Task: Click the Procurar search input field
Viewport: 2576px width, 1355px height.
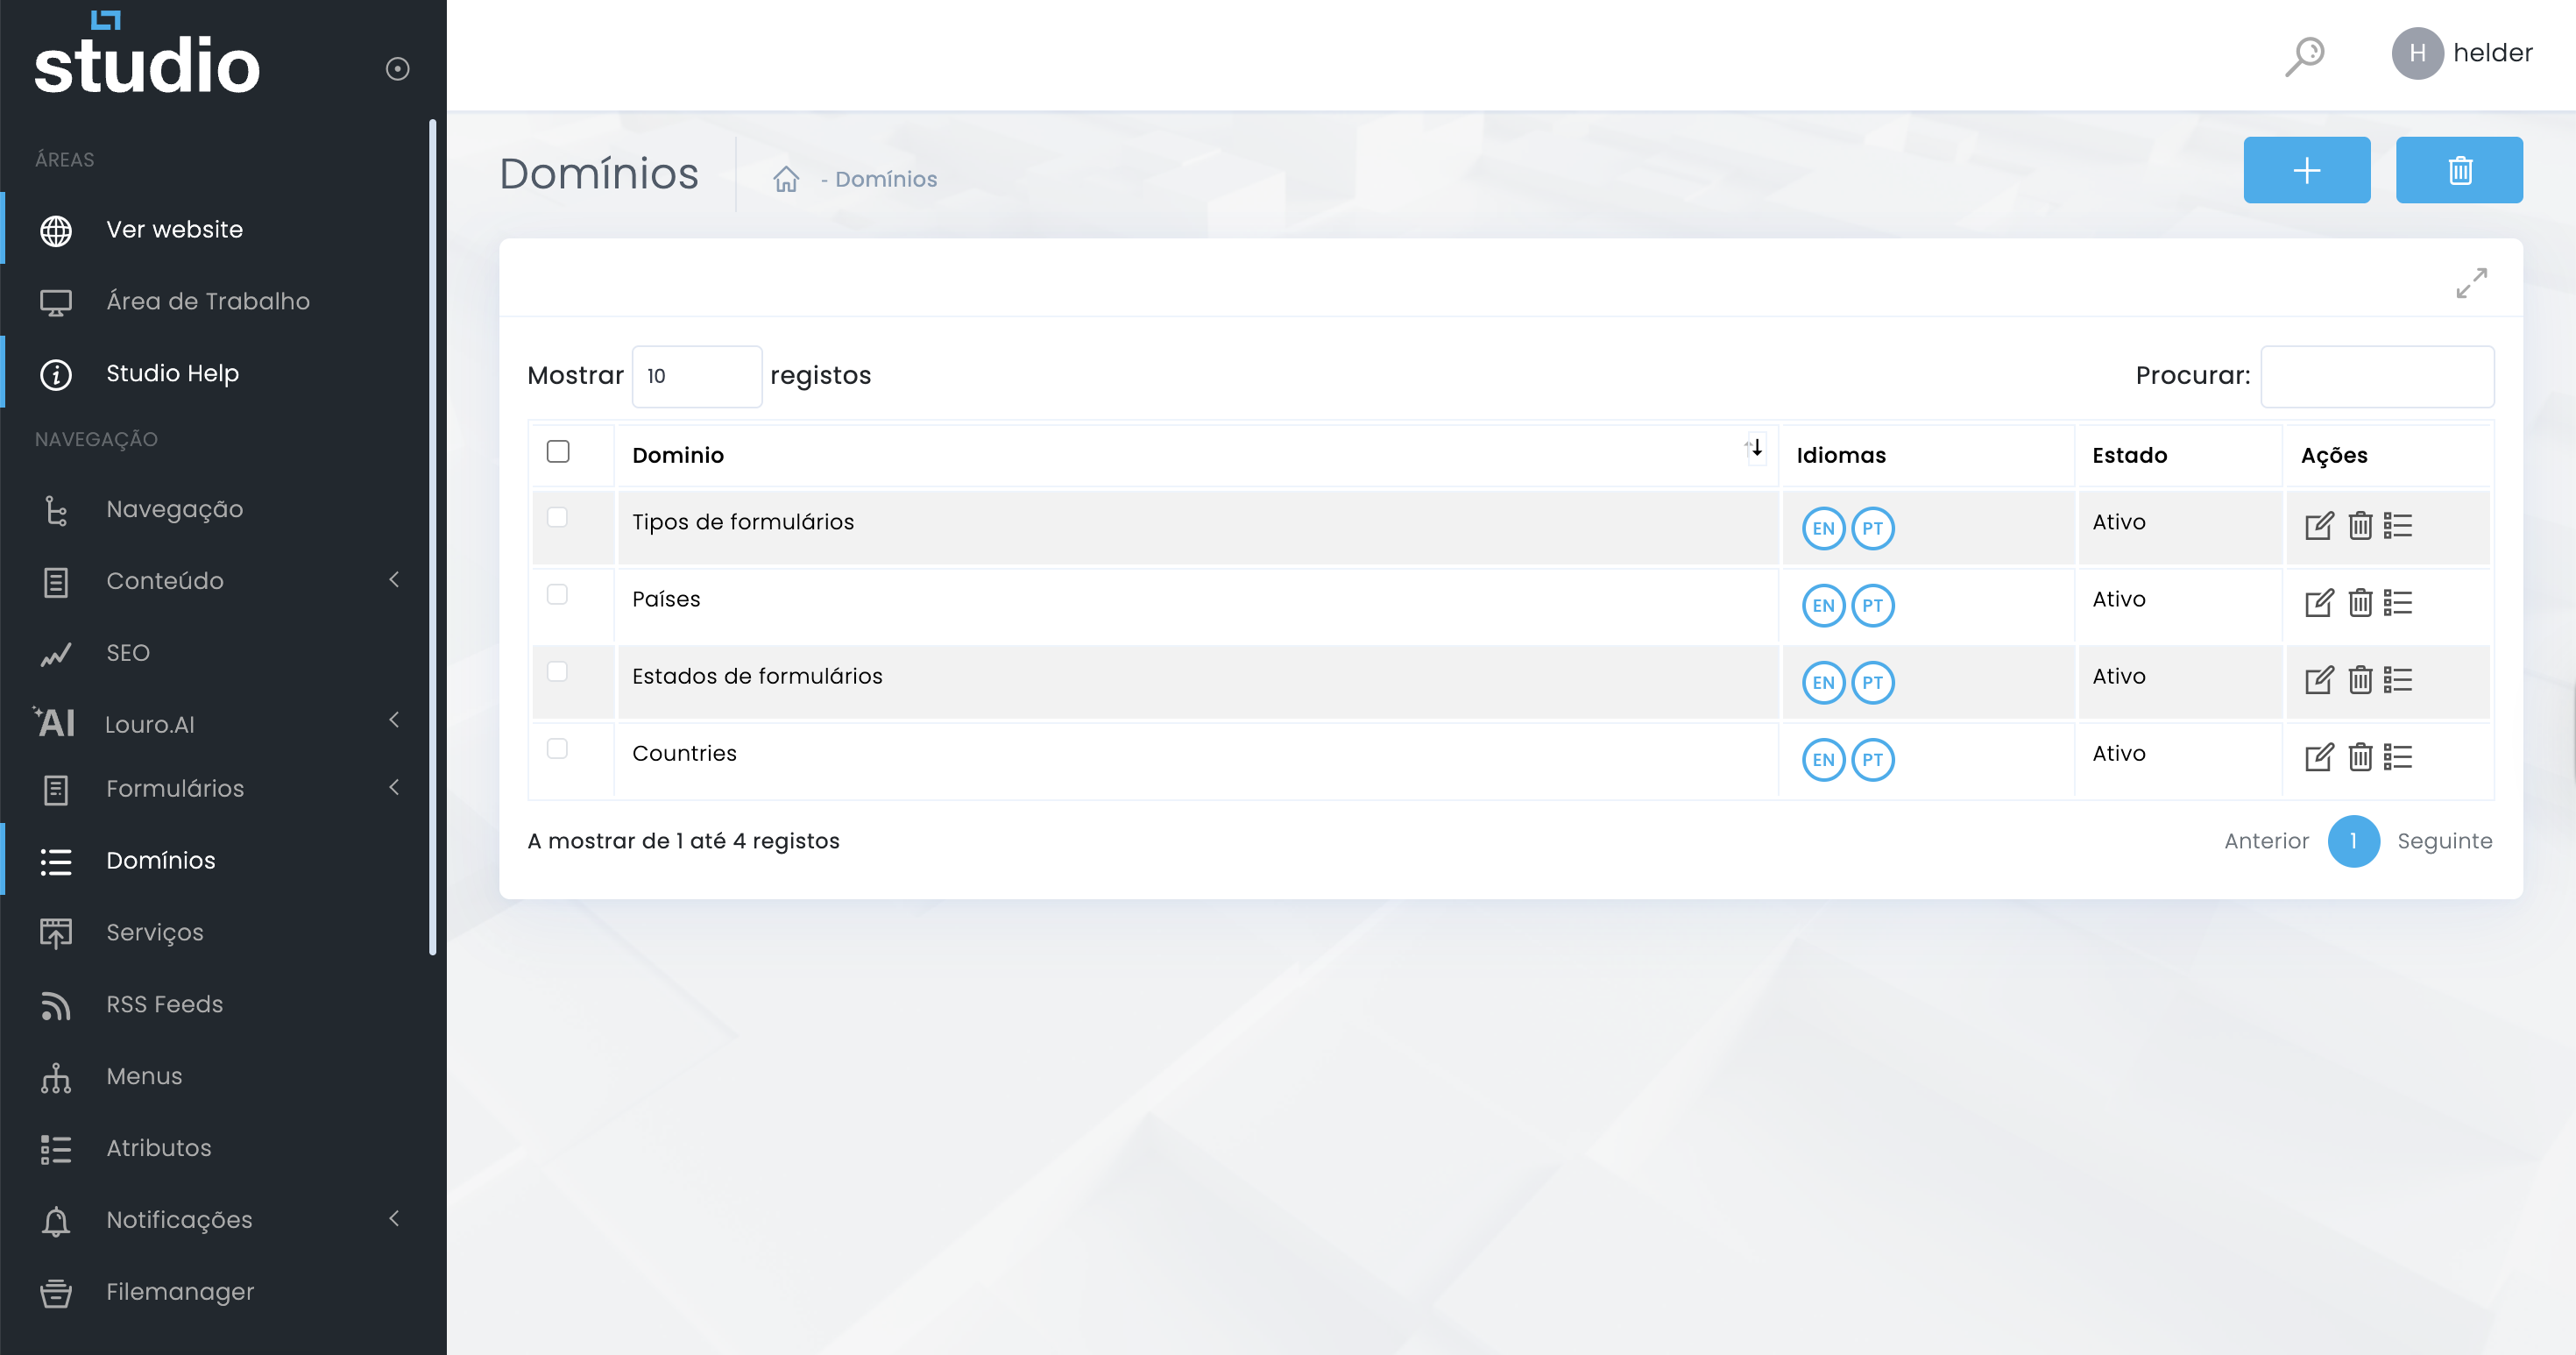Action: coord(2377,376)
